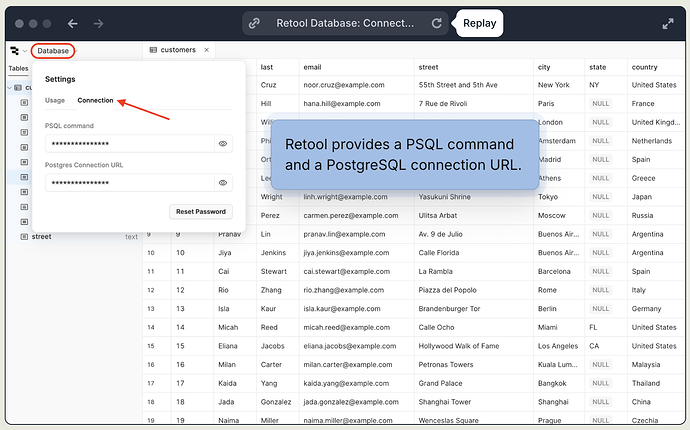Image resolution: width=690 pixels, height=430 pixels.
Task: Click the reload icon in address bar
Action: tap(436, 23)
